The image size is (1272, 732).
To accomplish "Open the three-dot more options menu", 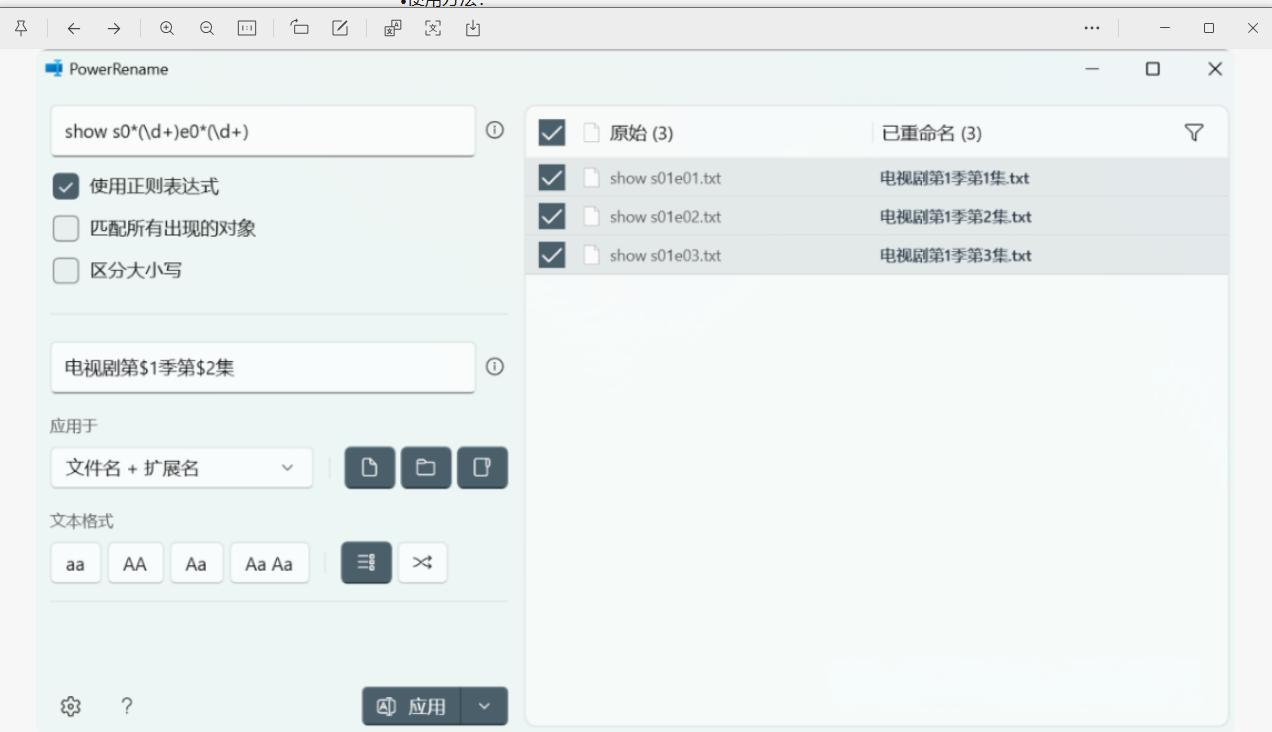I will point(1092,29).
